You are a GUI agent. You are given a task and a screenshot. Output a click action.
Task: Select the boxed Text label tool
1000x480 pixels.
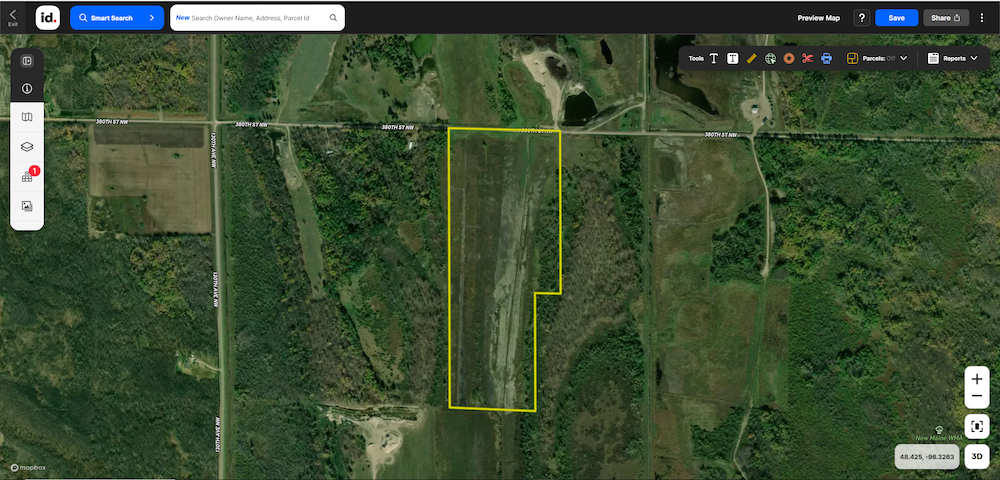point(733,58)
